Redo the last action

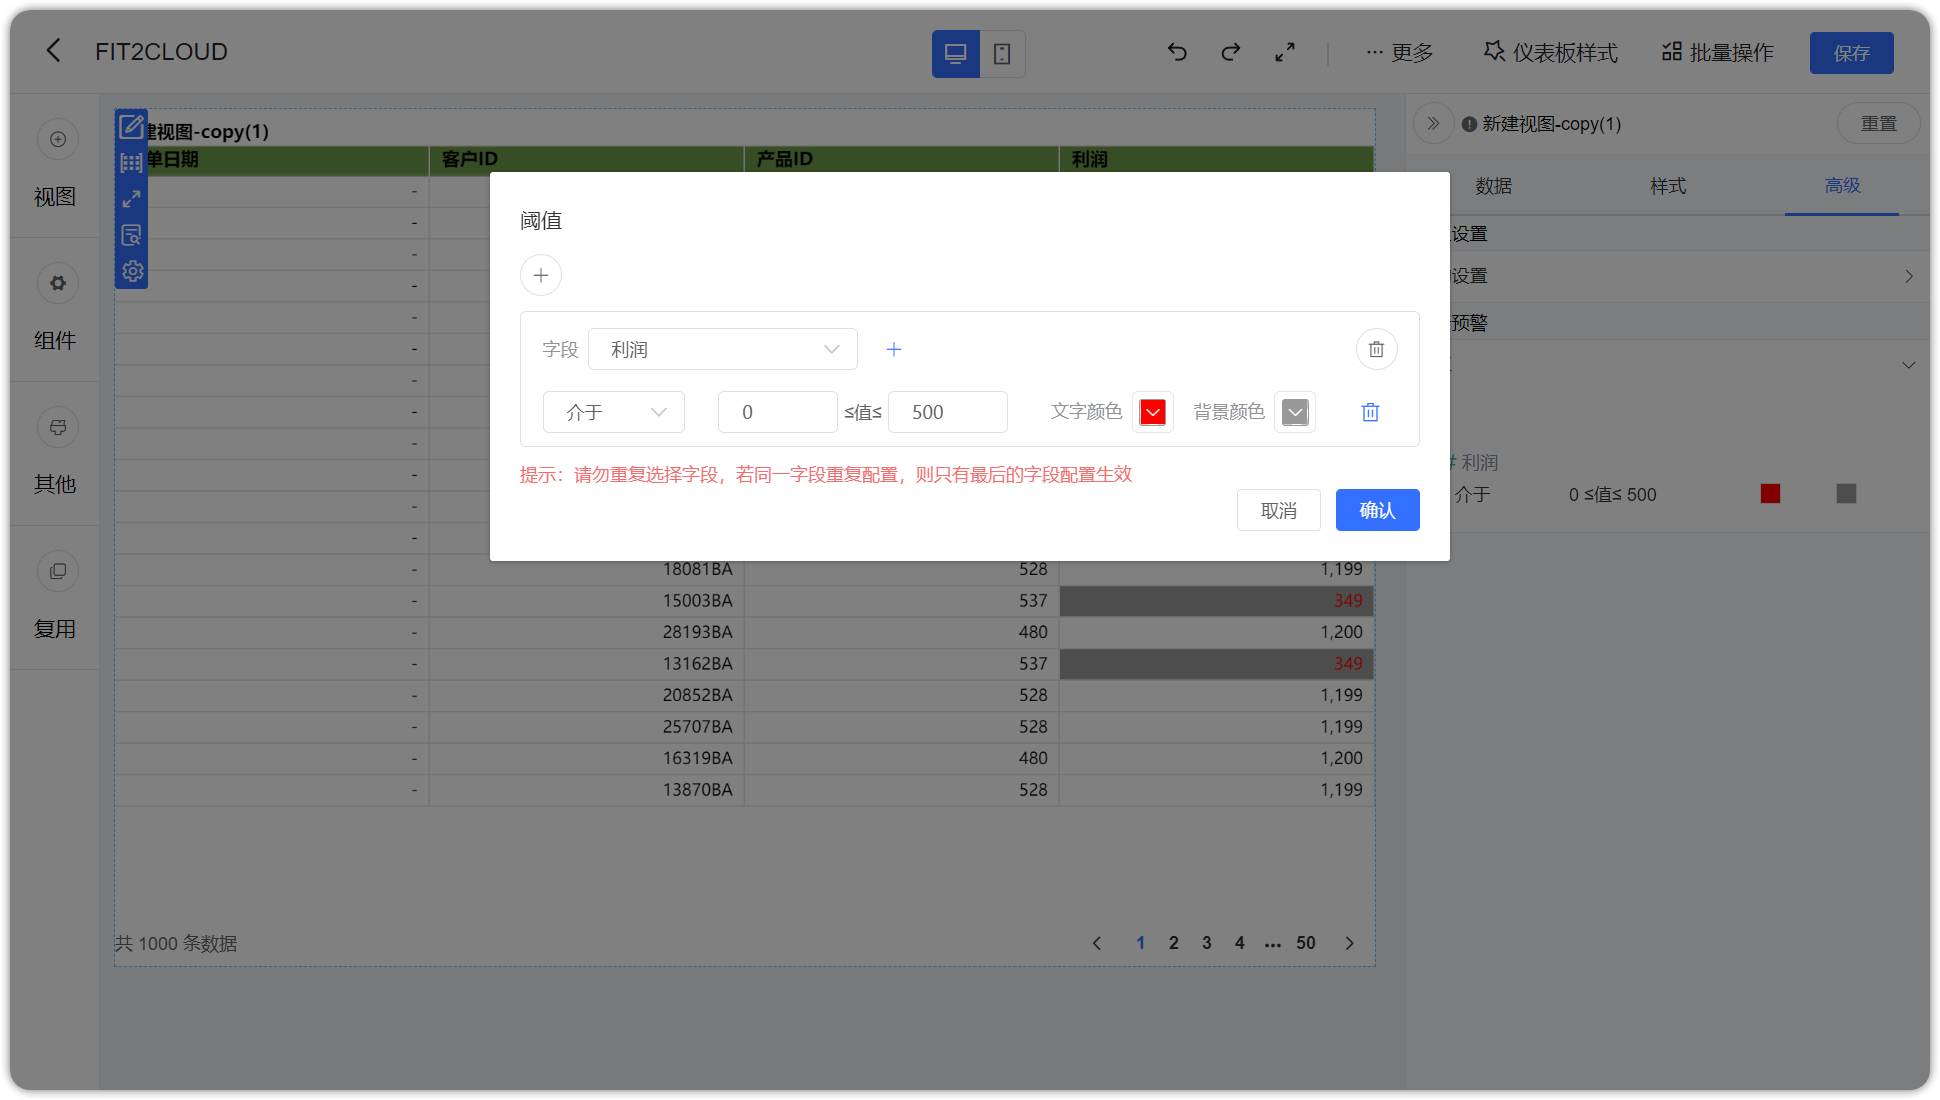(1231, 52)
